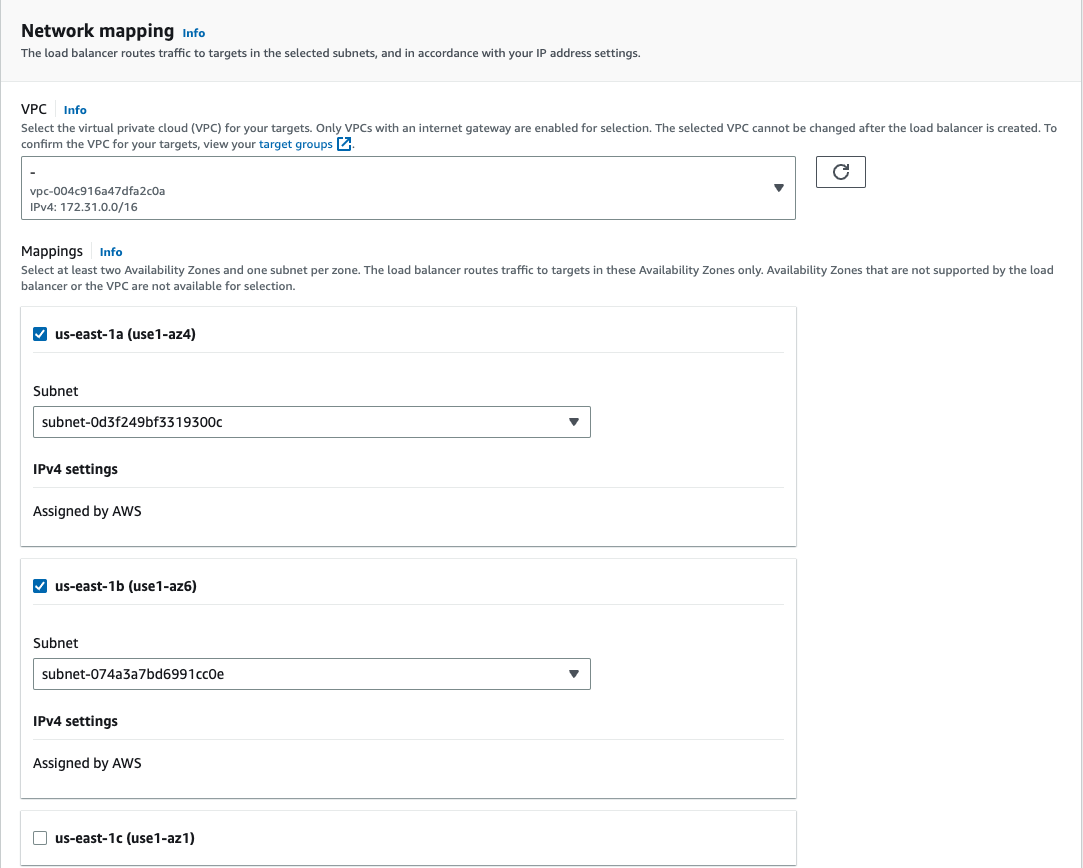
Task: Click the refresh VPC list icon button
Action: [x=841, y=172]
